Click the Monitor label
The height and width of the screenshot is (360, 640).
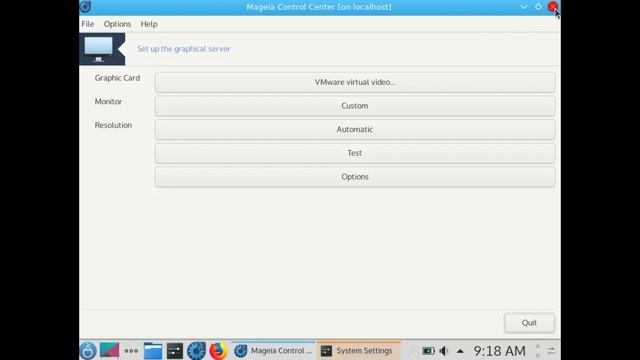(108, 102)
